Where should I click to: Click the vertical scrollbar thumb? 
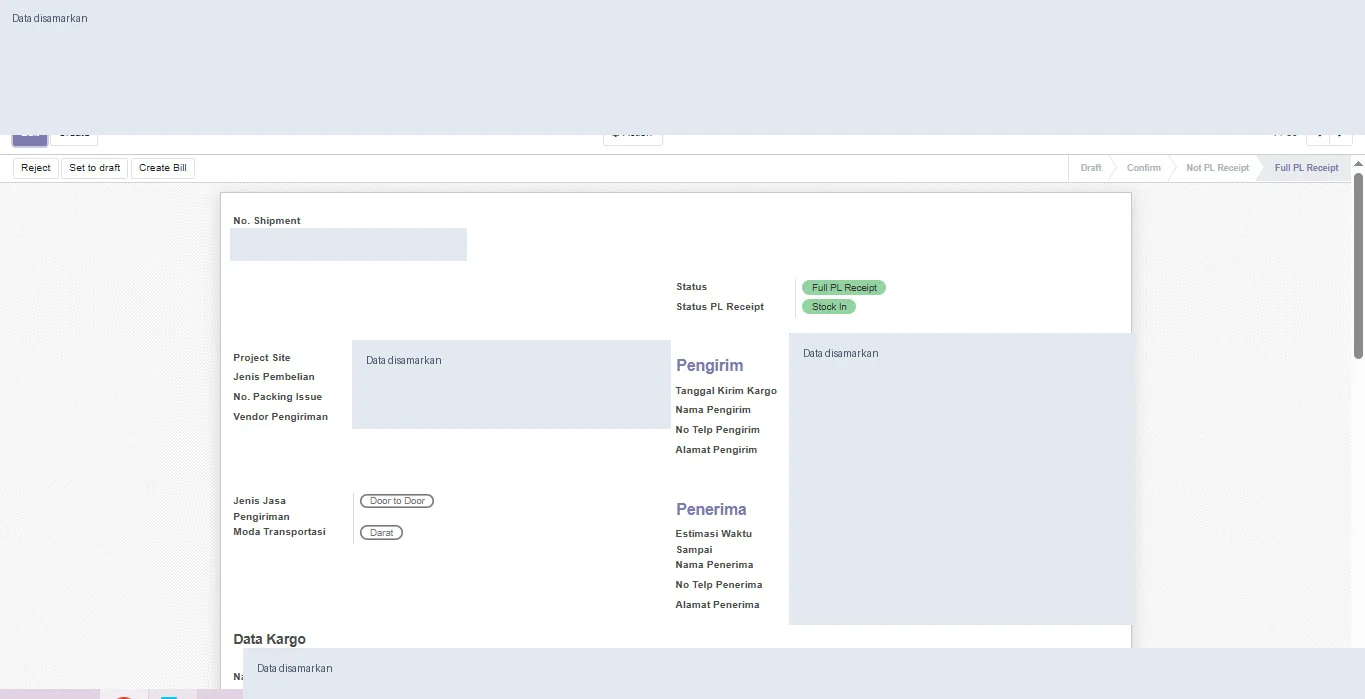tap(1358, 265)
